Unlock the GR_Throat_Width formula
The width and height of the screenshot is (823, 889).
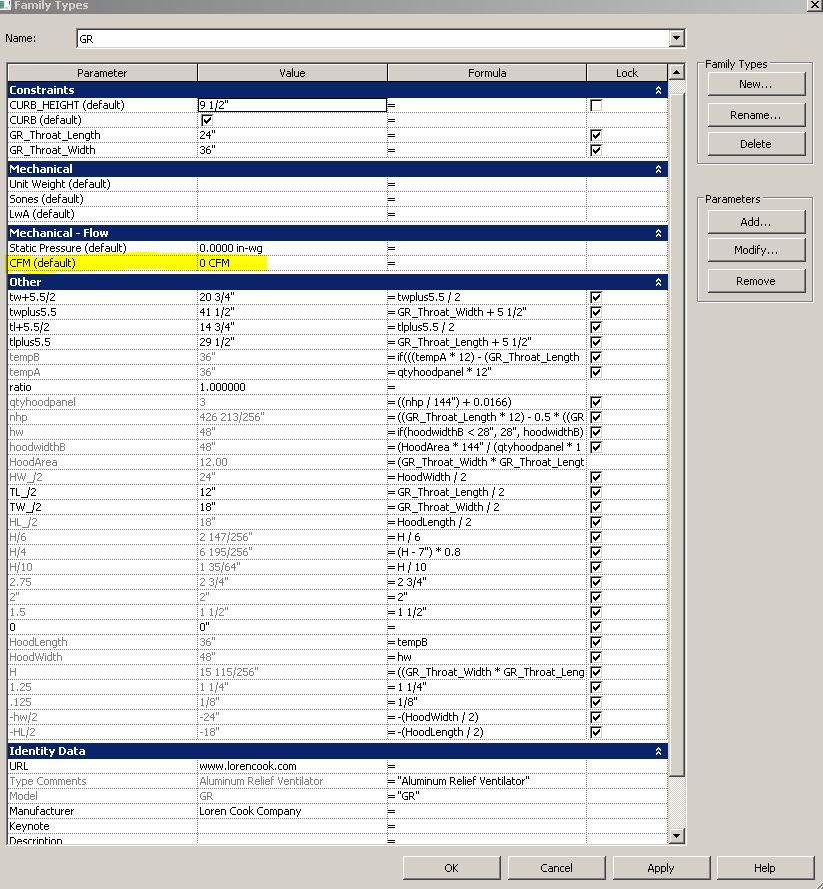595,149
